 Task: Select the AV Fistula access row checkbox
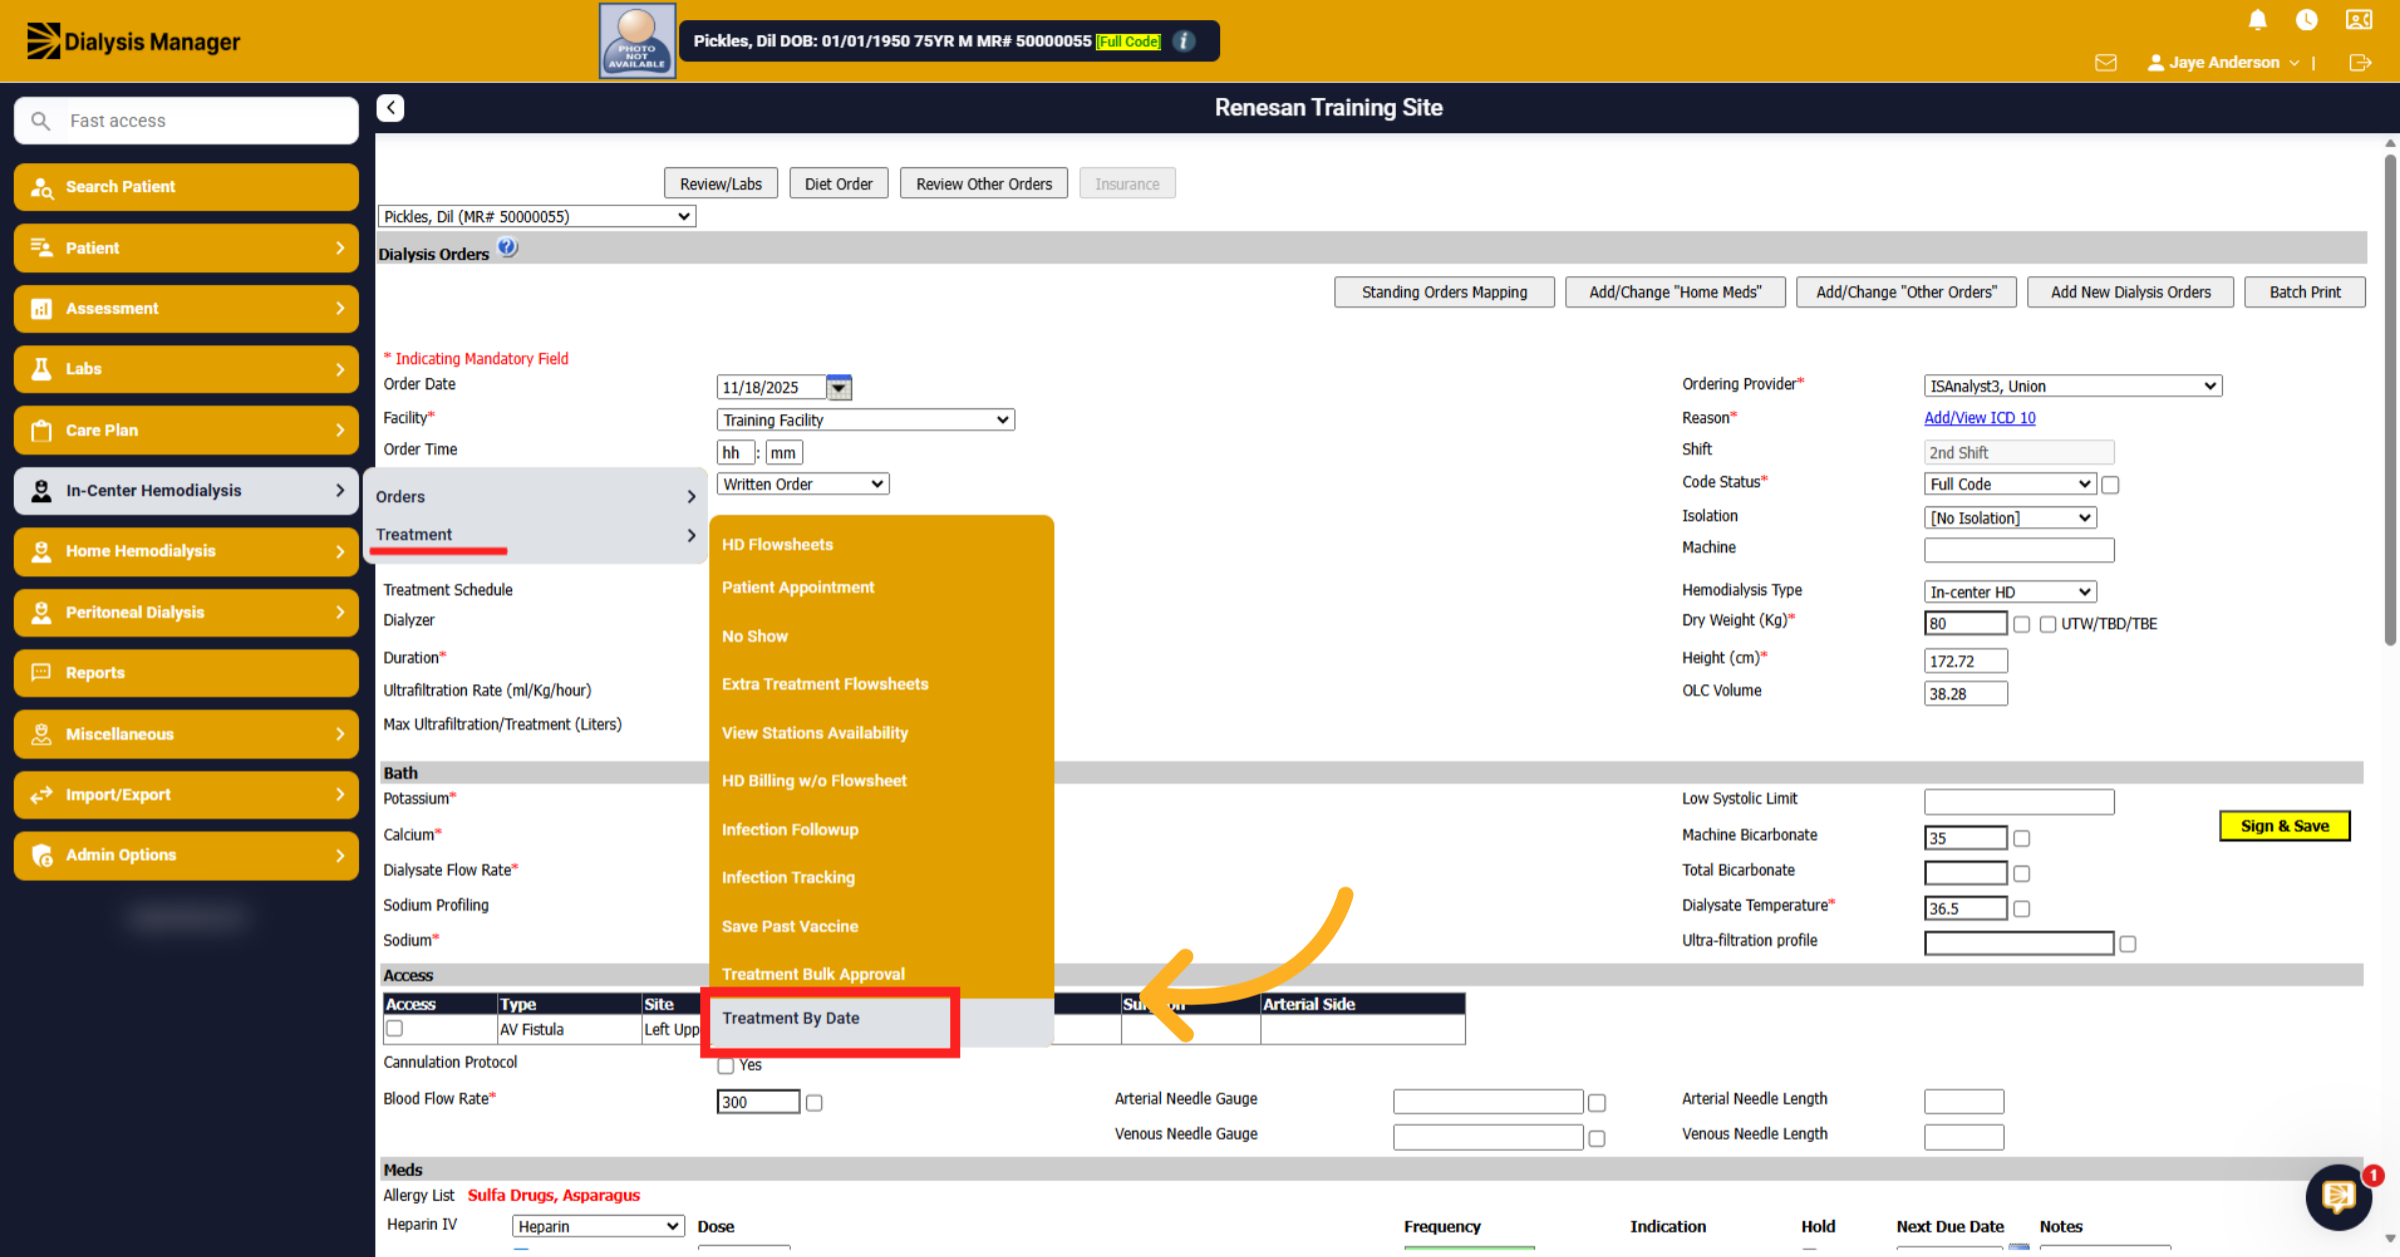[395, 1029]
